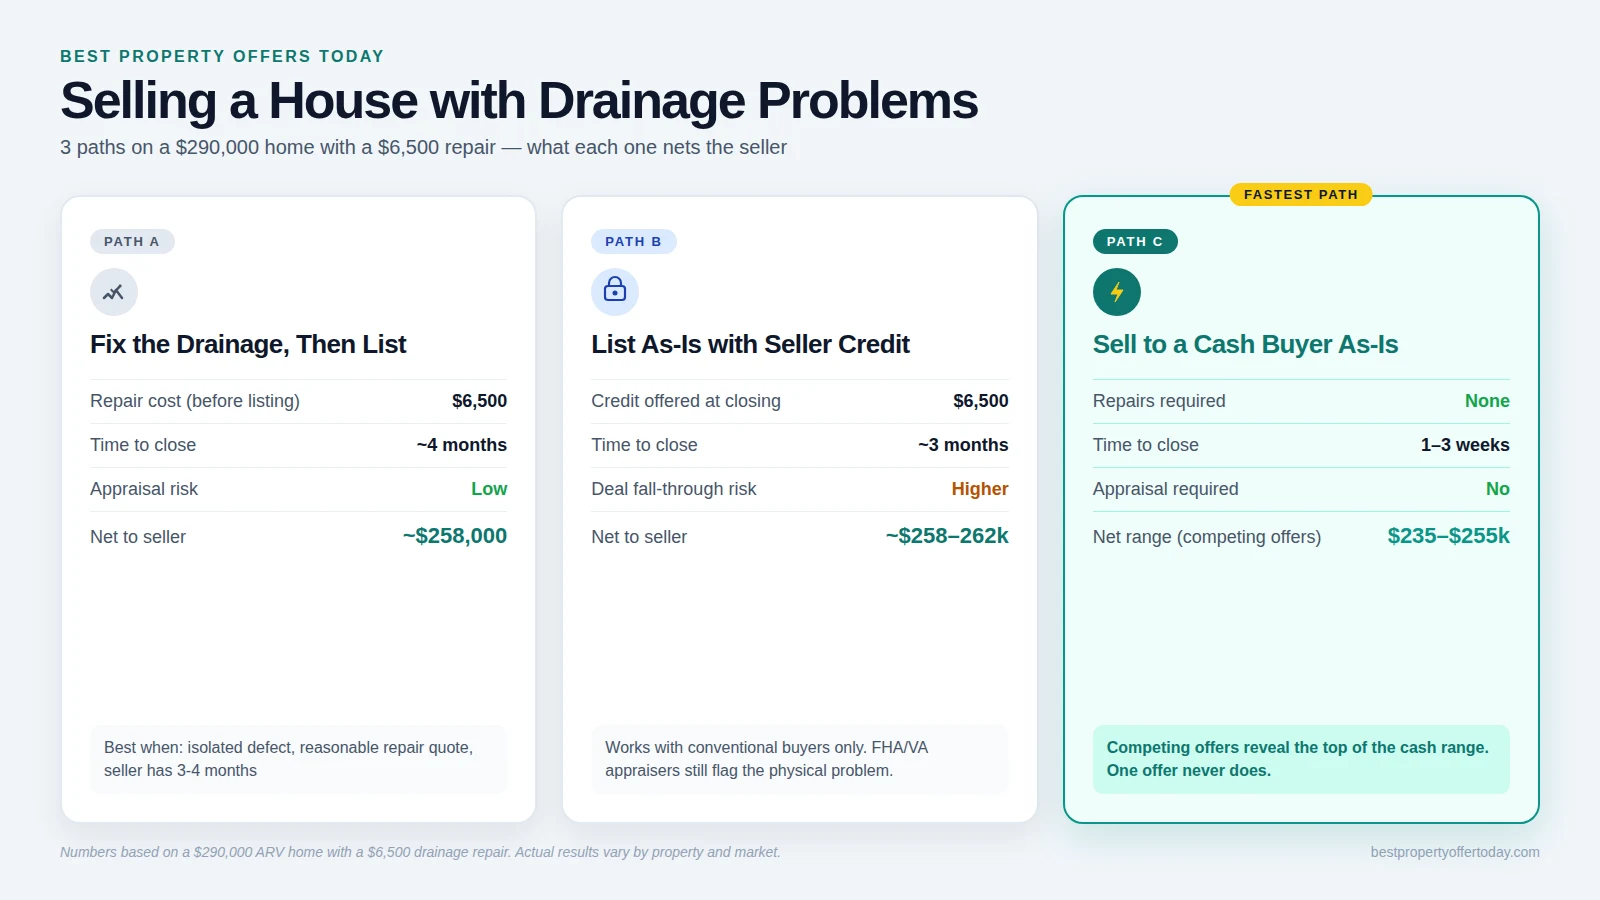This screenshot has width=1600, height=900.
Task: Click Path B credit value $6,500
Action: tap(981, 401)
